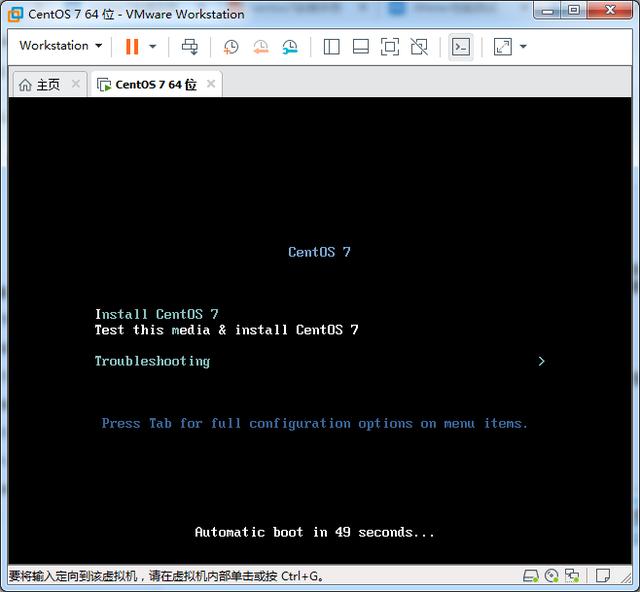Take a snapshot of this virtual machine
The width and height of the screenshot is (640, 592).
(x=231, y=47)
